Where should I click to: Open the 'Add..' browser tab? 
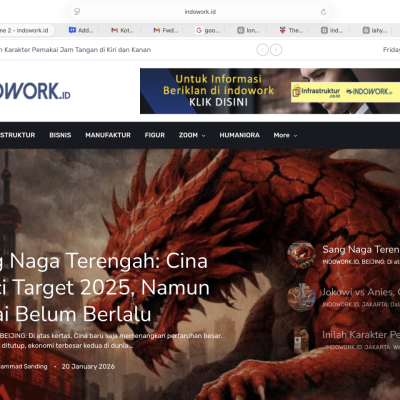tap(81, 30)
